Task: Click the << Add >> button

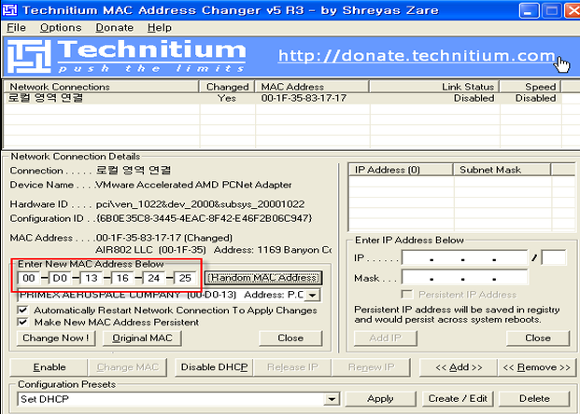Action: (x=459, y=367)
